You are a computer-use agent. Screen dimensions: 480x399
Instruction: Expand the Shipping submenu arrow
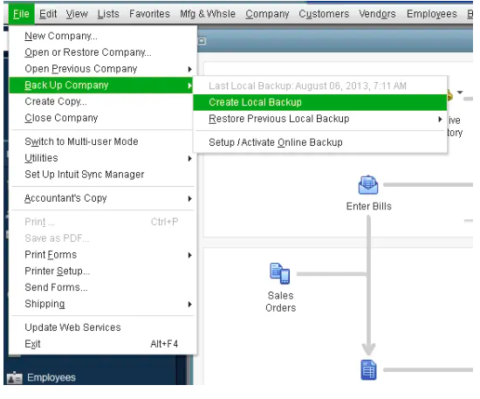[x=190, y=304]
